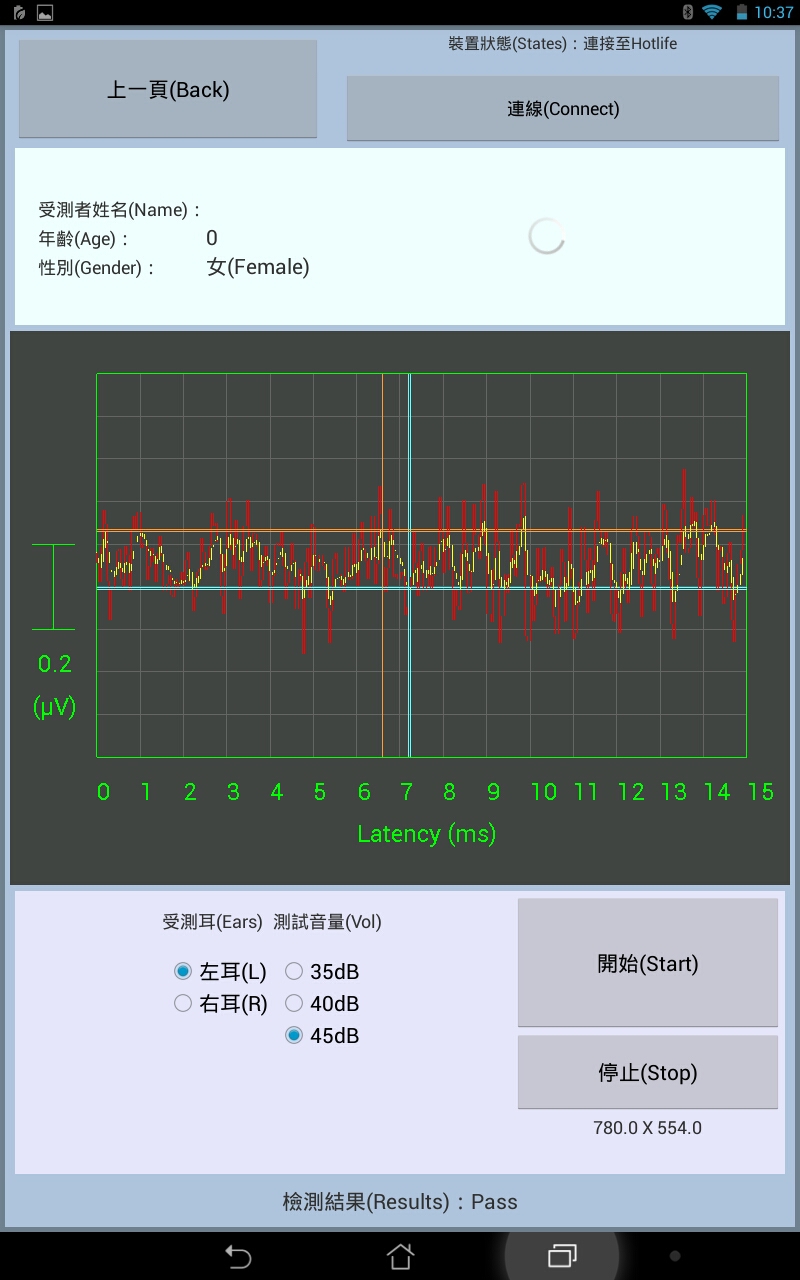Choose the 40dB test volume
The height and width of the screenshot is (1280, 800).
(x=322, y=1004)
